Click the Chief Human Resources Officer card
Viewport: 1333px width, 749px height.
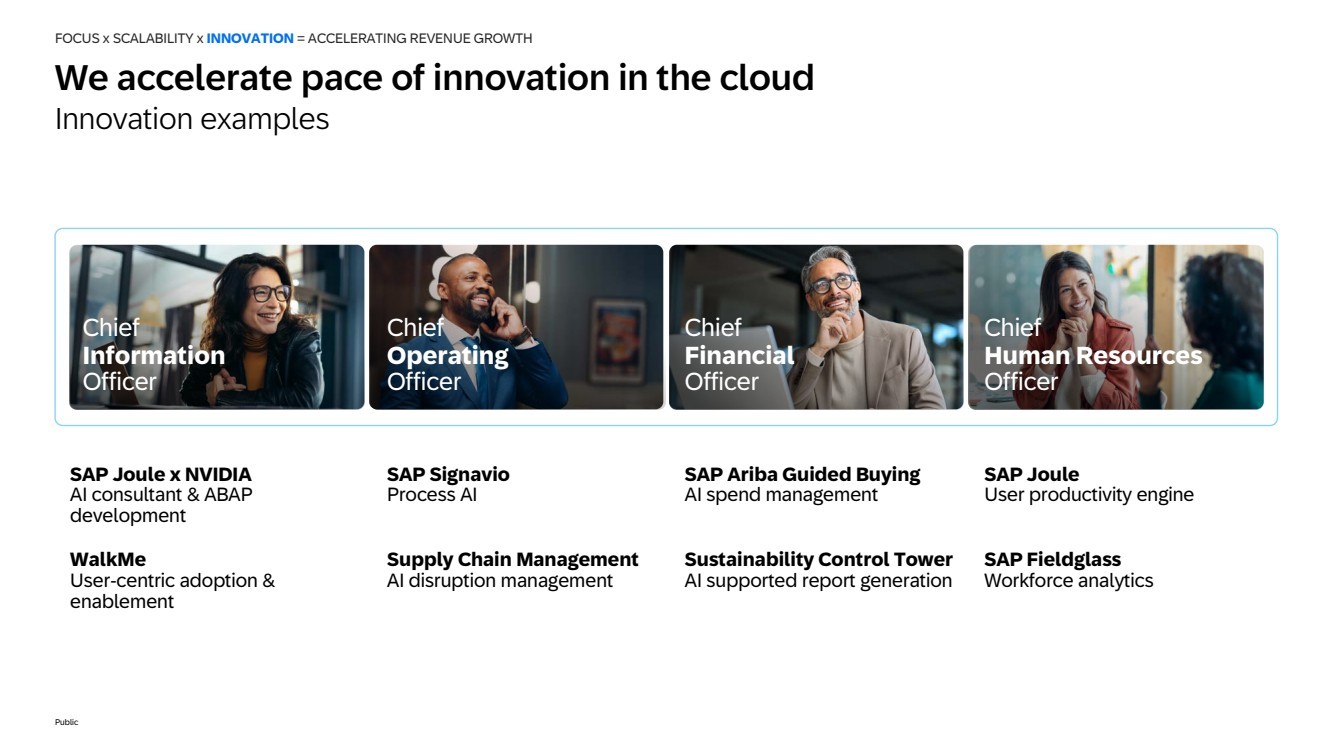pos(1115,327)
